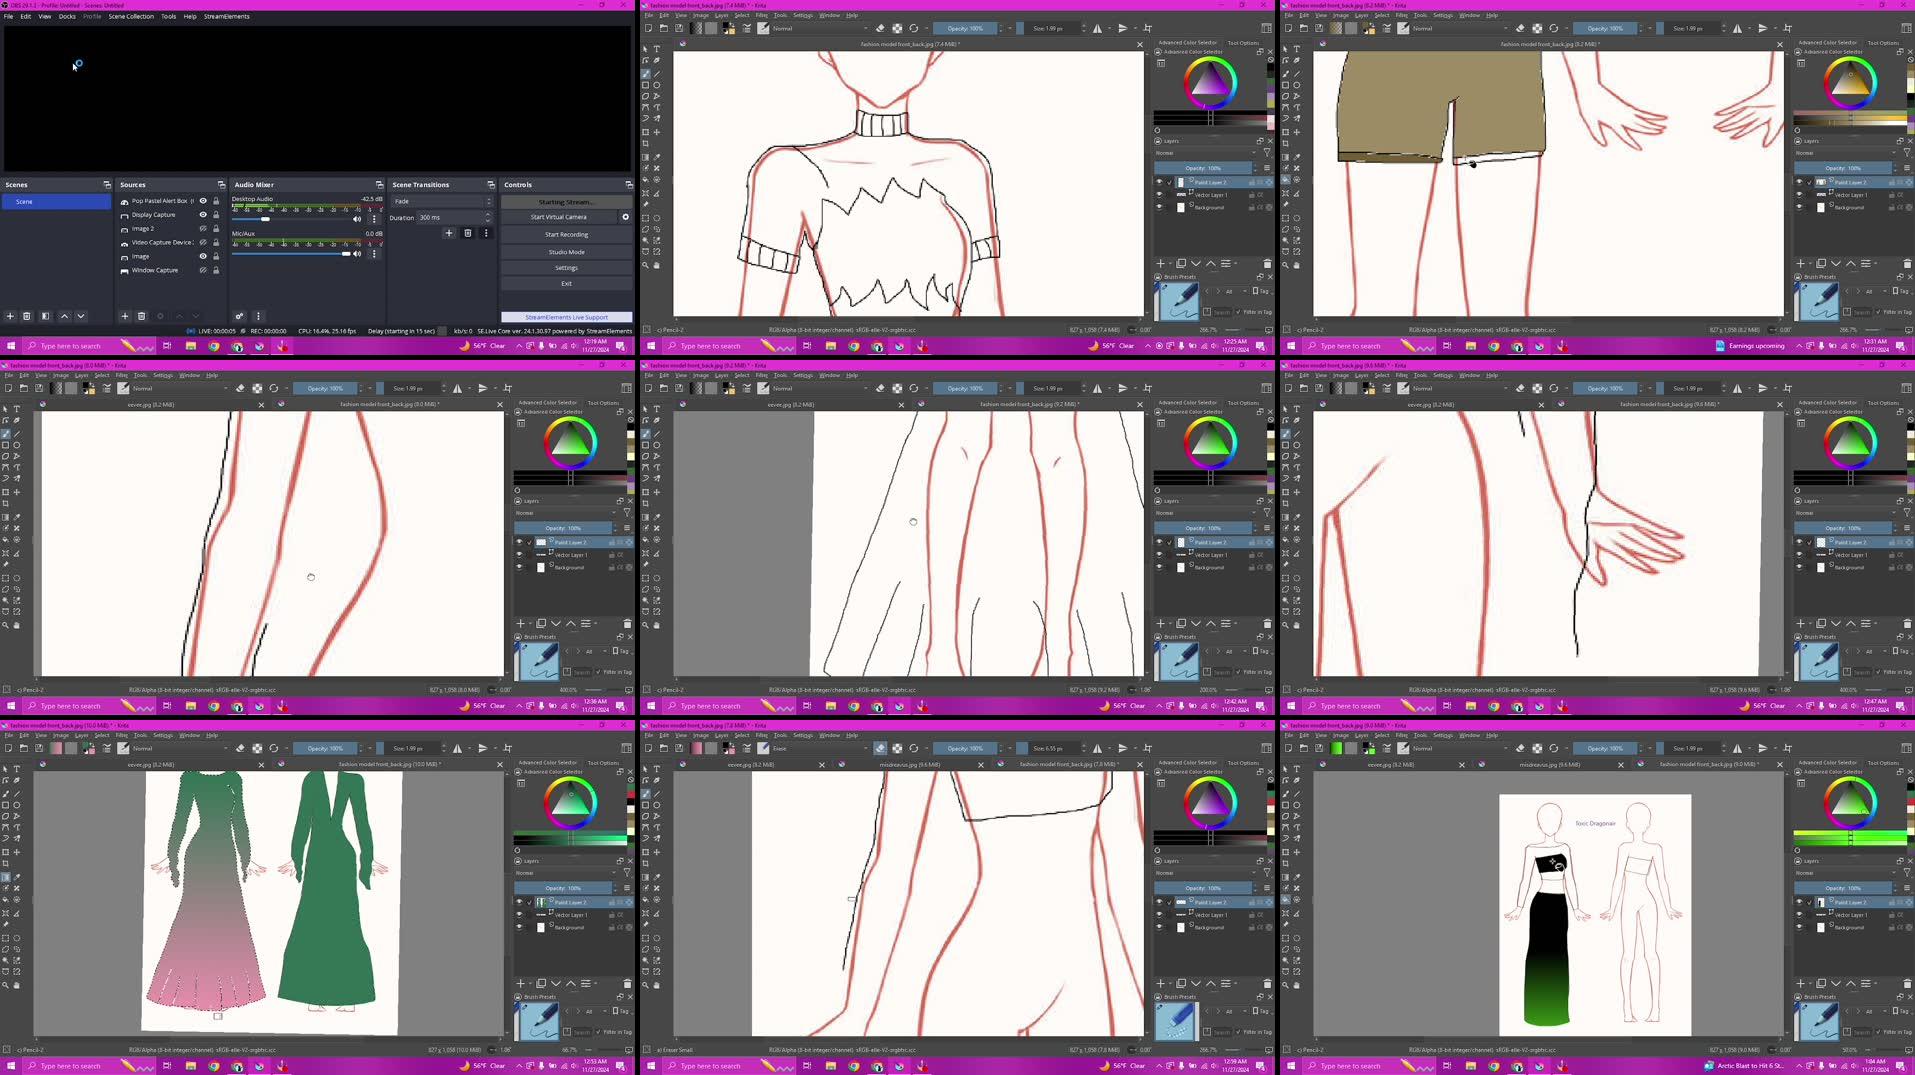The height and width of the screenshot is (1075, 1915).
Task: Open the Filter menu in turtleneck Krita window
Action: tap(761, 15)
